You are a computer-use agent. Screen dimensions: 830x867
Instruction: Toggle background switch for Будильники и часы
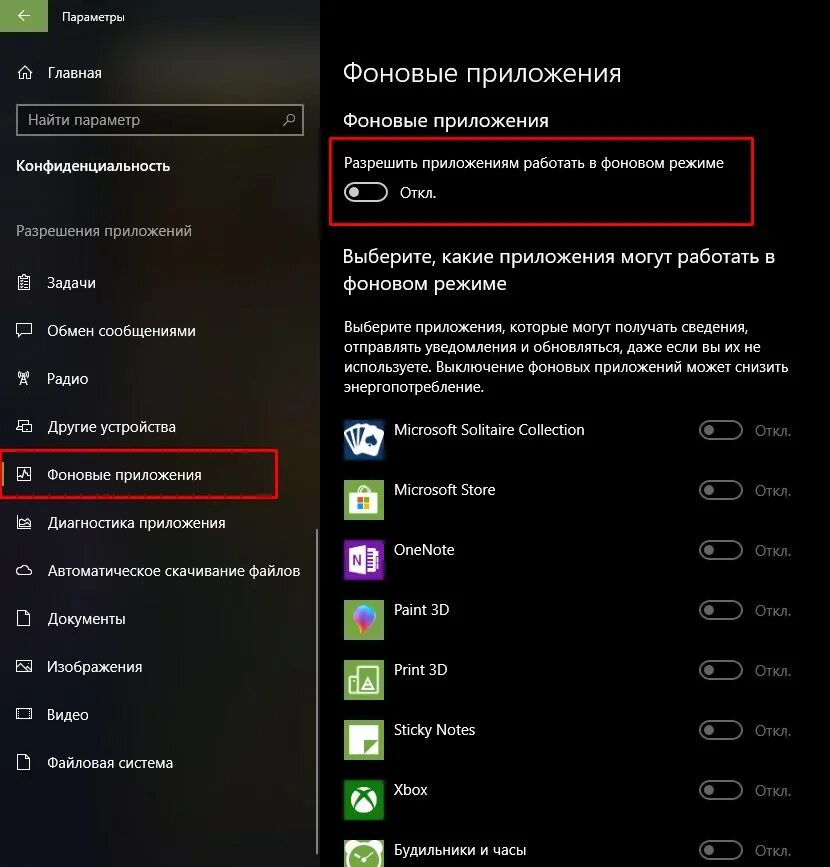(721, 850)
